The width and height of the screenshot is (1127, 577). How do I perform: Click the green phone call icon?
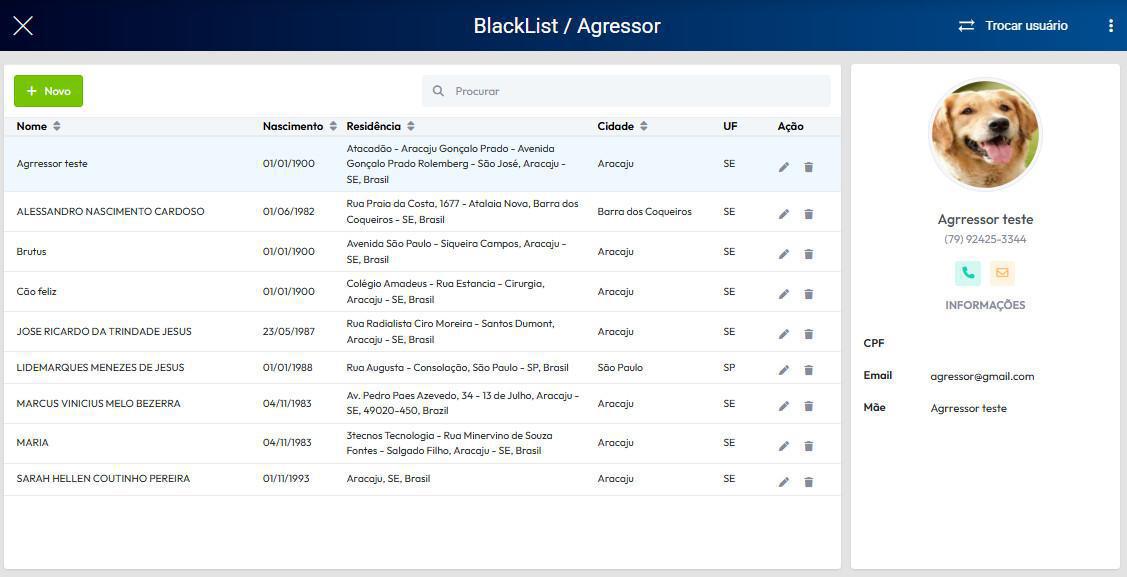[967, 273]
